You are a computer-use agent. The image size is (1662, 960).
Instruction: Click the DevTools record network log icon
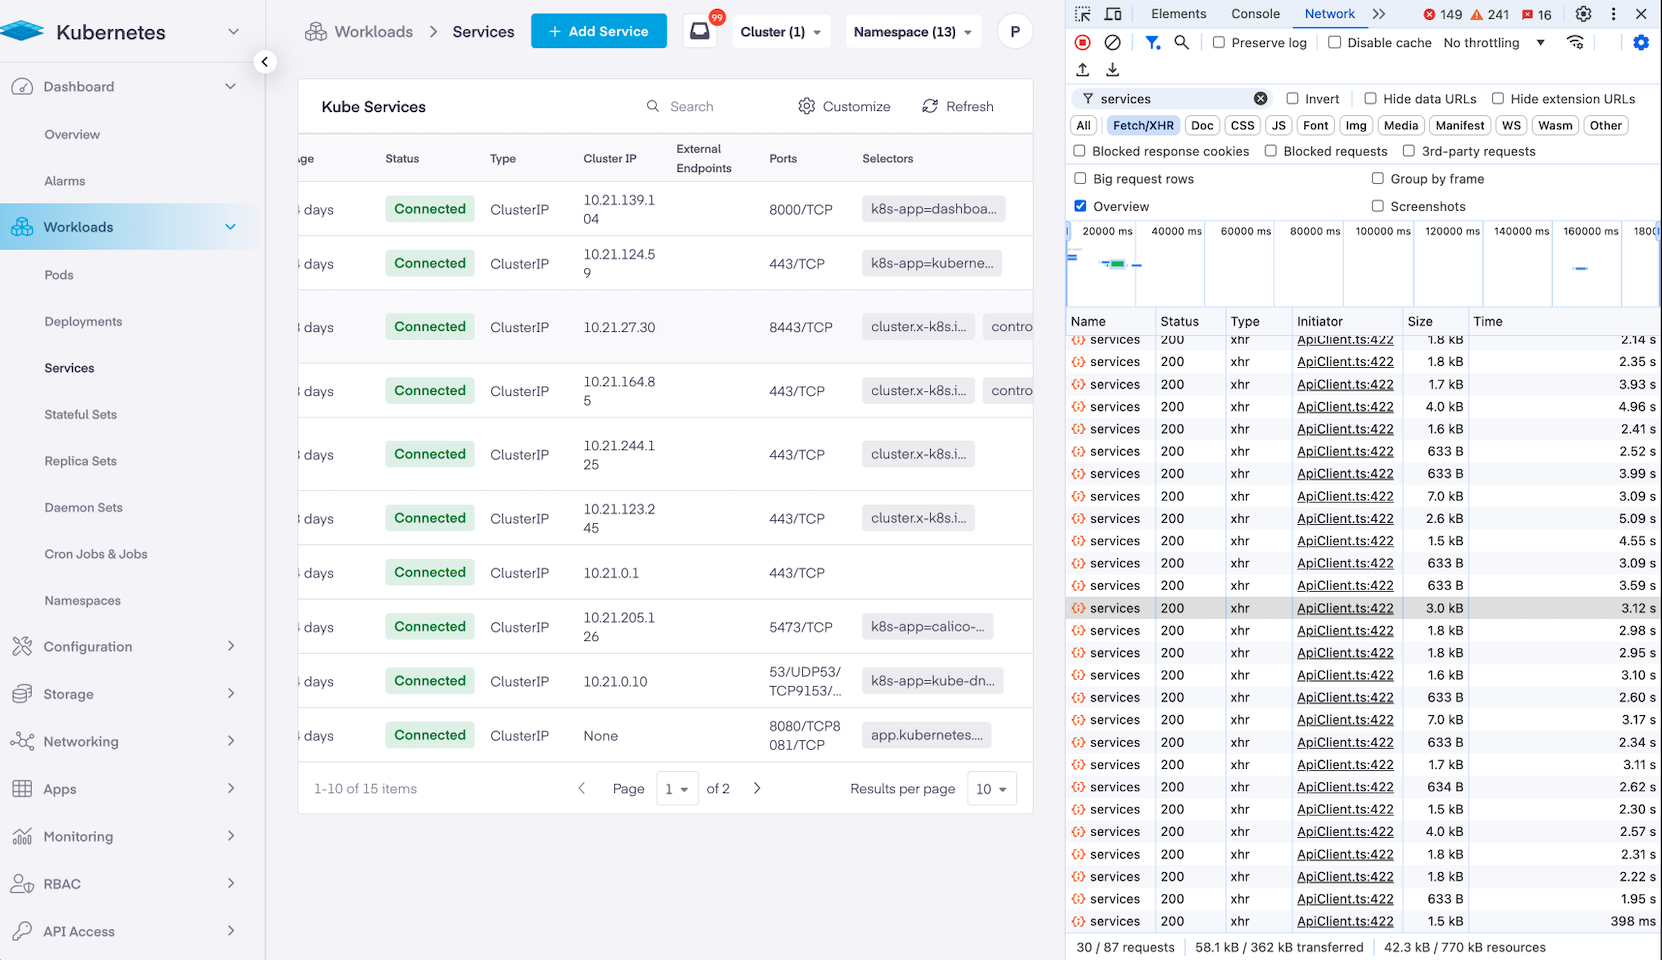(1082, 42)
